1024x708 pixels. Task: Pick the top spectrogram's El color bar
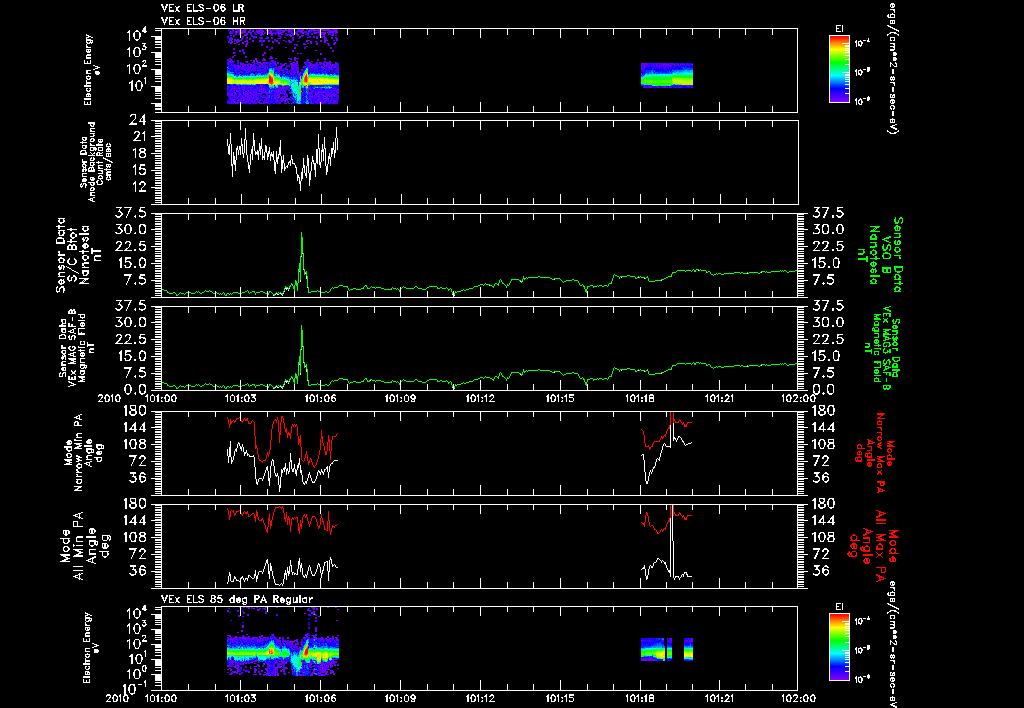[x=839, y=69]
